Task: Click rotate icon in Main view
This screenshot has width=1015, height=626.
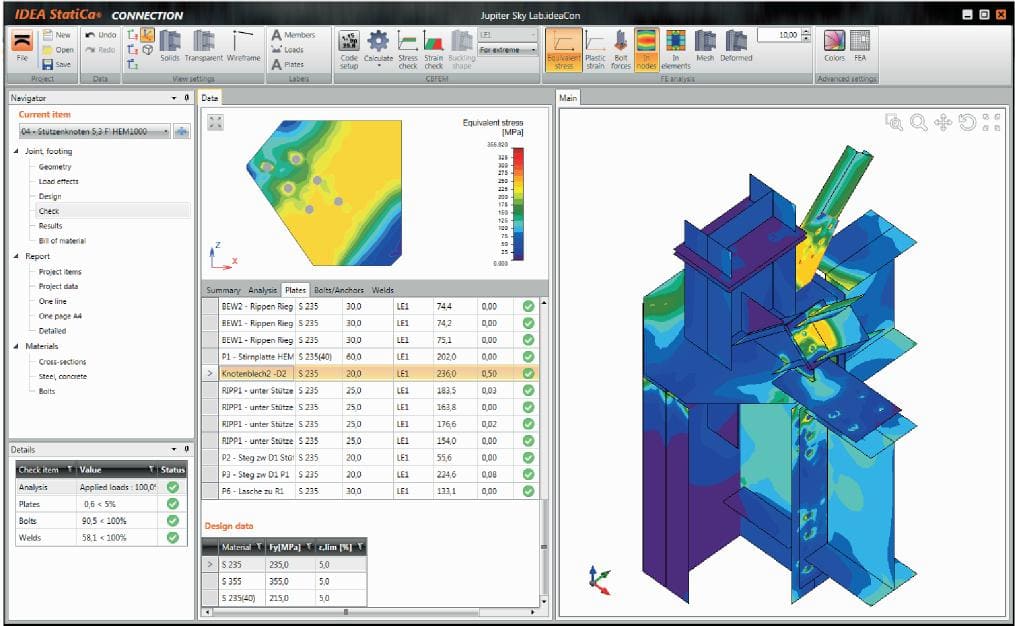Action: [x=967, y=122]
